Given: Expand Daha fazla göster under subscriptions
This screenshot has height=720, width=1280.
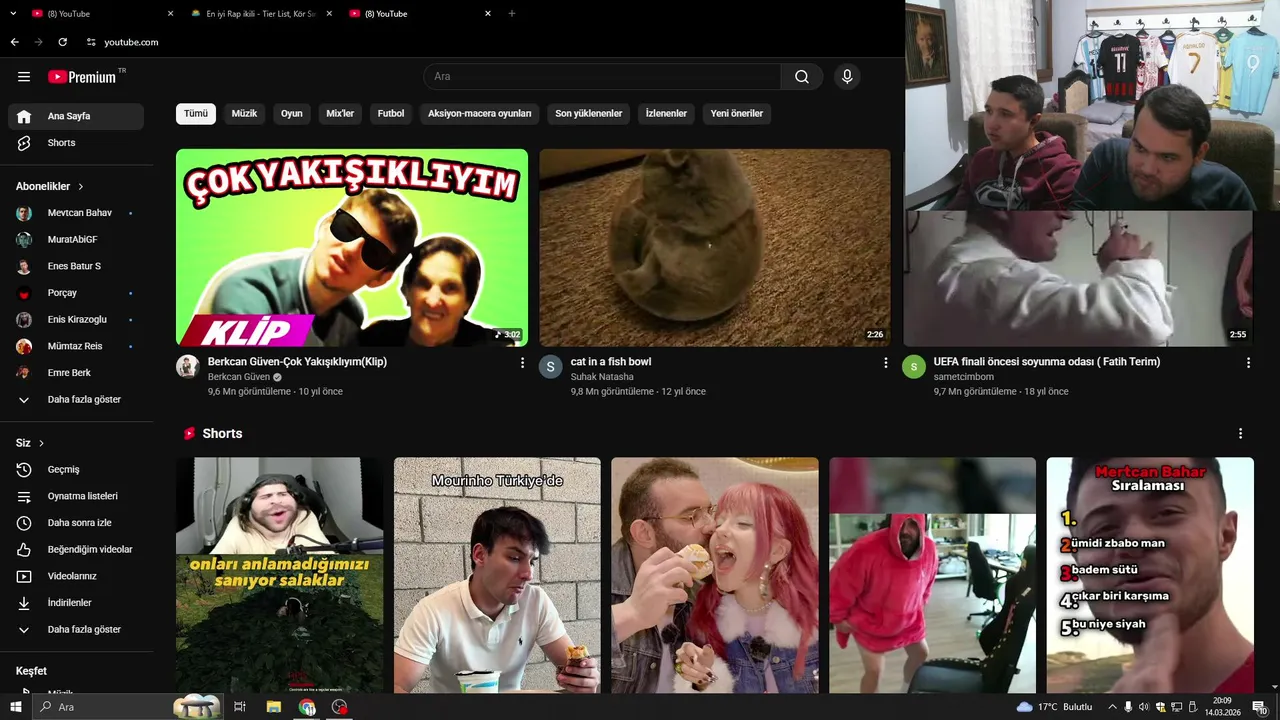Looking at the screenshot, I should point(76,400).
